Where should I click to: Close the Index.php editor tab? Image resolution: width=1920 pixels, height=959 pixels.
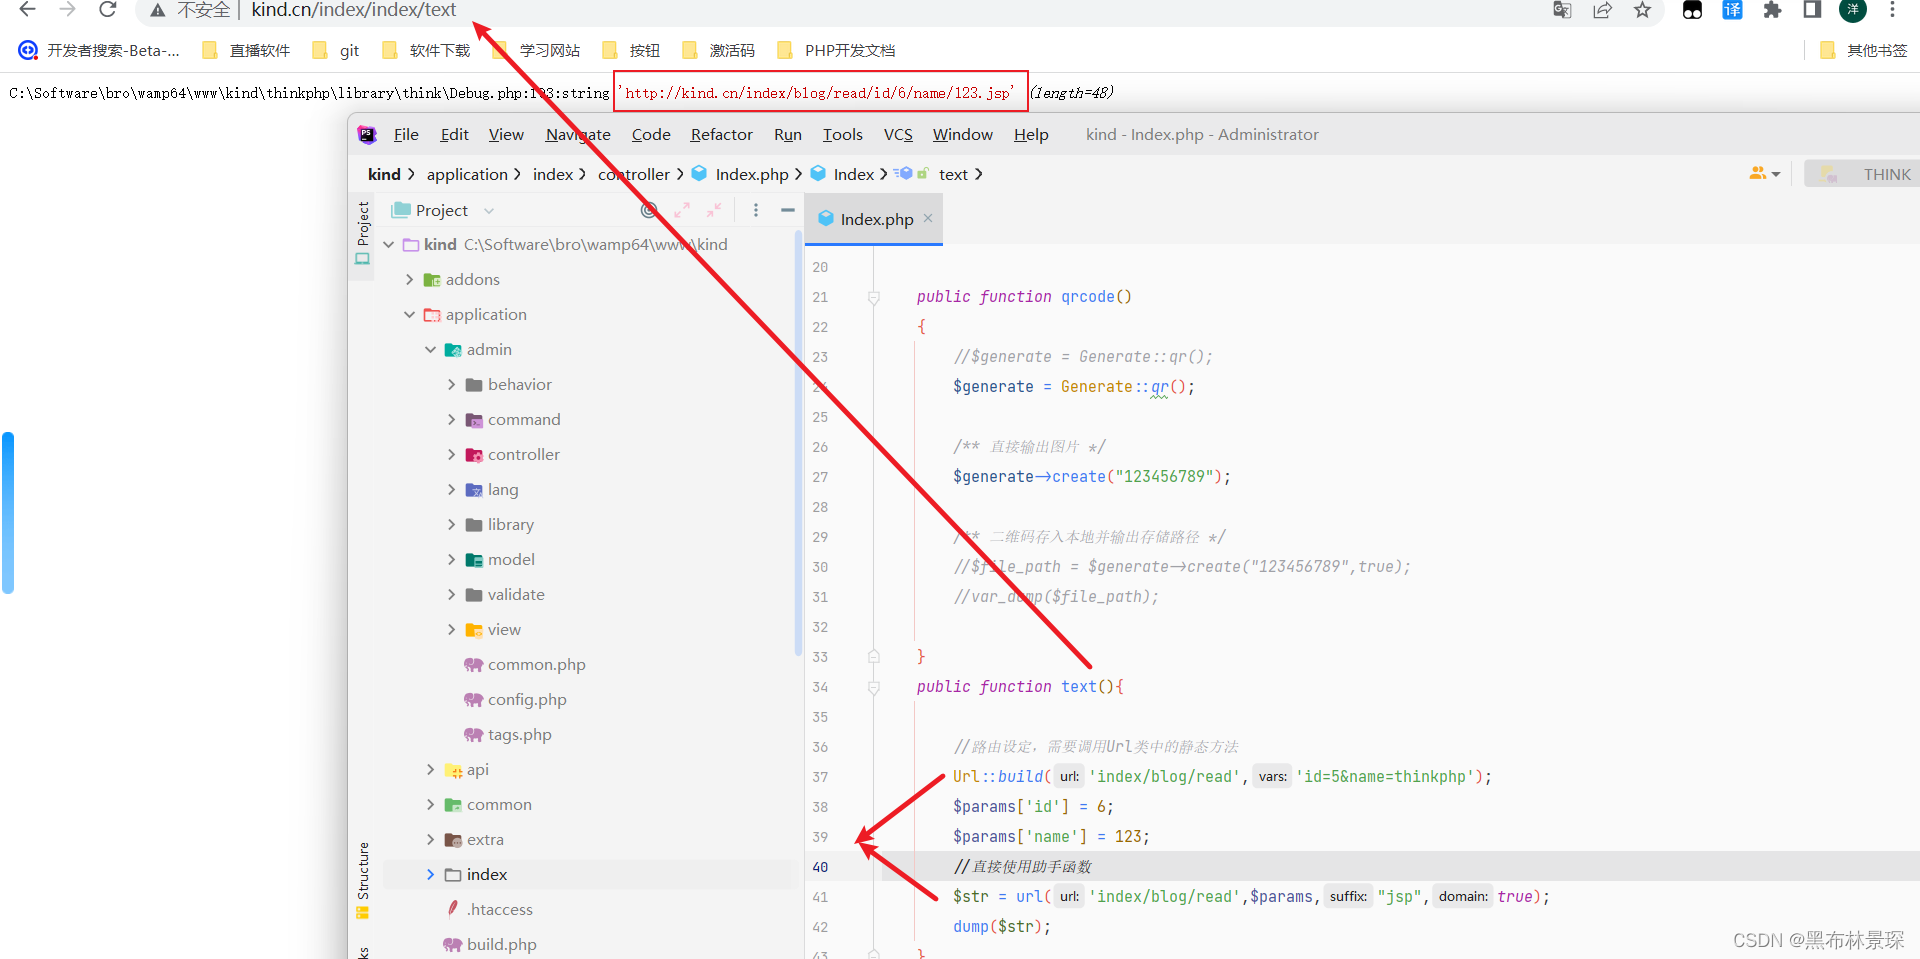point(928,218)
